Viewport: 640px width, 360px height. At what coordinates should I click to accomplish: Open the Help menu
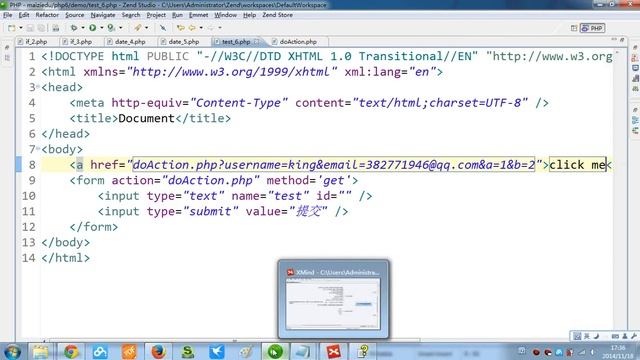[249, 15]
